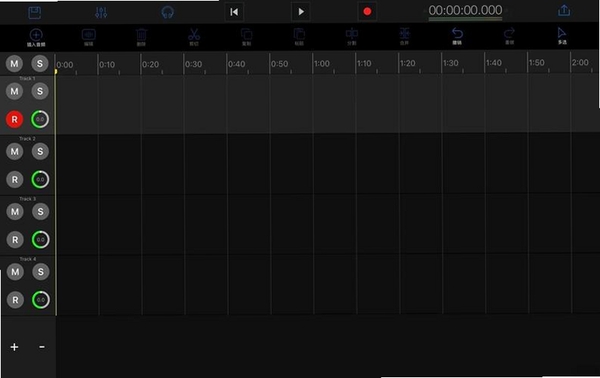600x378 pixels.
Task: Save the project with the floppy disk icon
Action: coord(34,13)
